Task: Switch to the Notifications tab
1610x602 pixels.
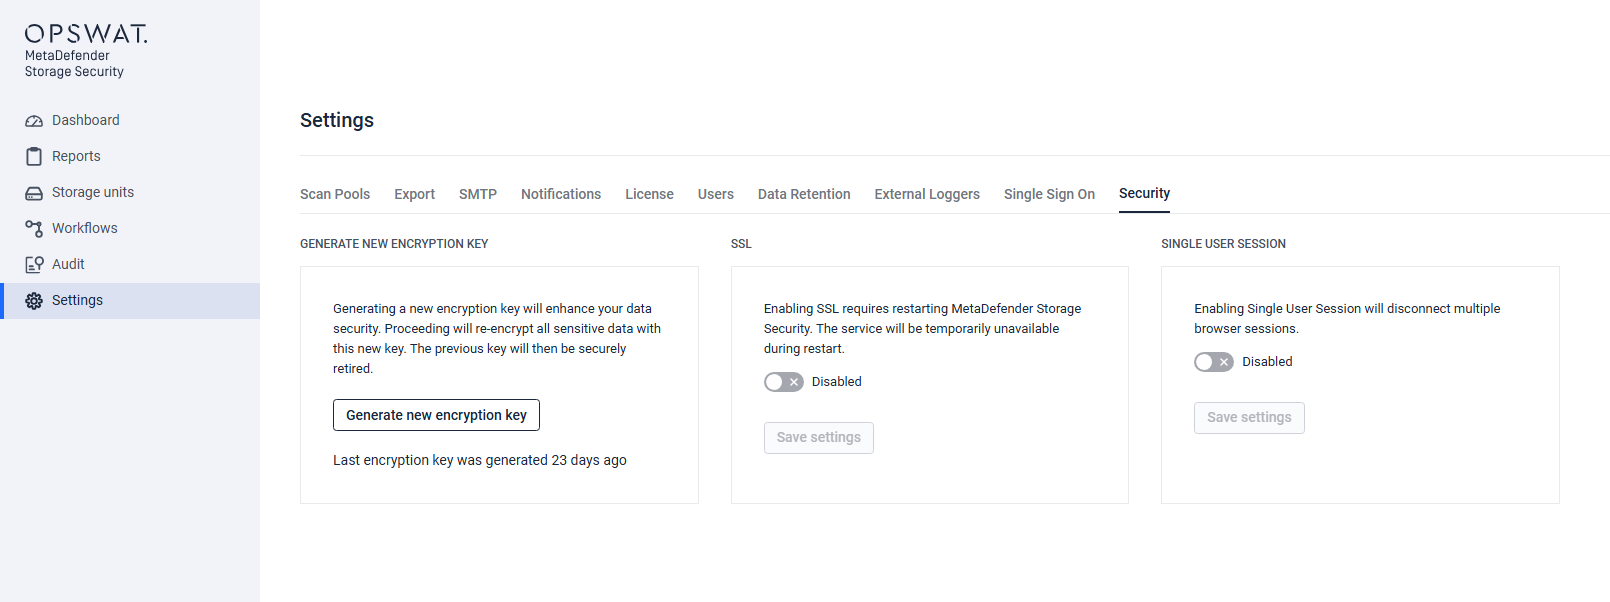Action: 561,194
